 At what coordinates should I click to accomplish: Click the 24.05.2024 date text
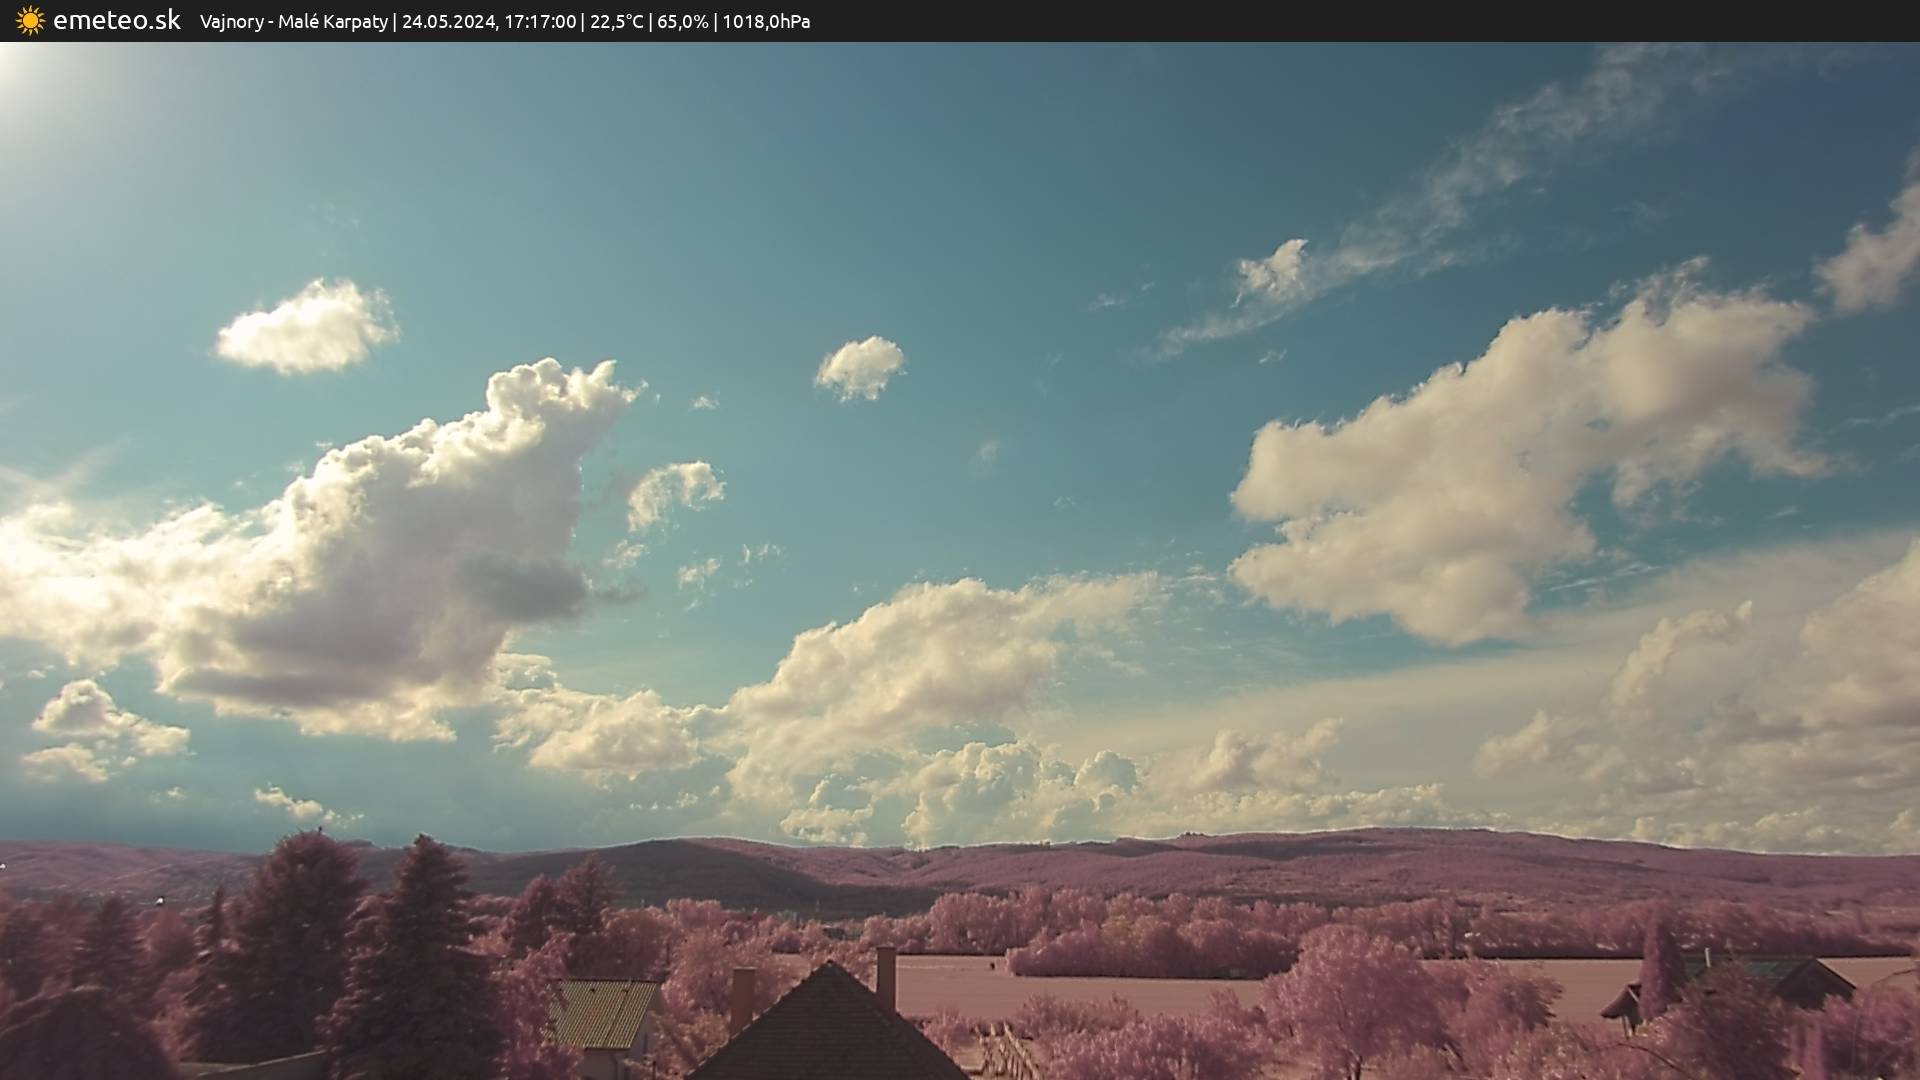[448, 21]
